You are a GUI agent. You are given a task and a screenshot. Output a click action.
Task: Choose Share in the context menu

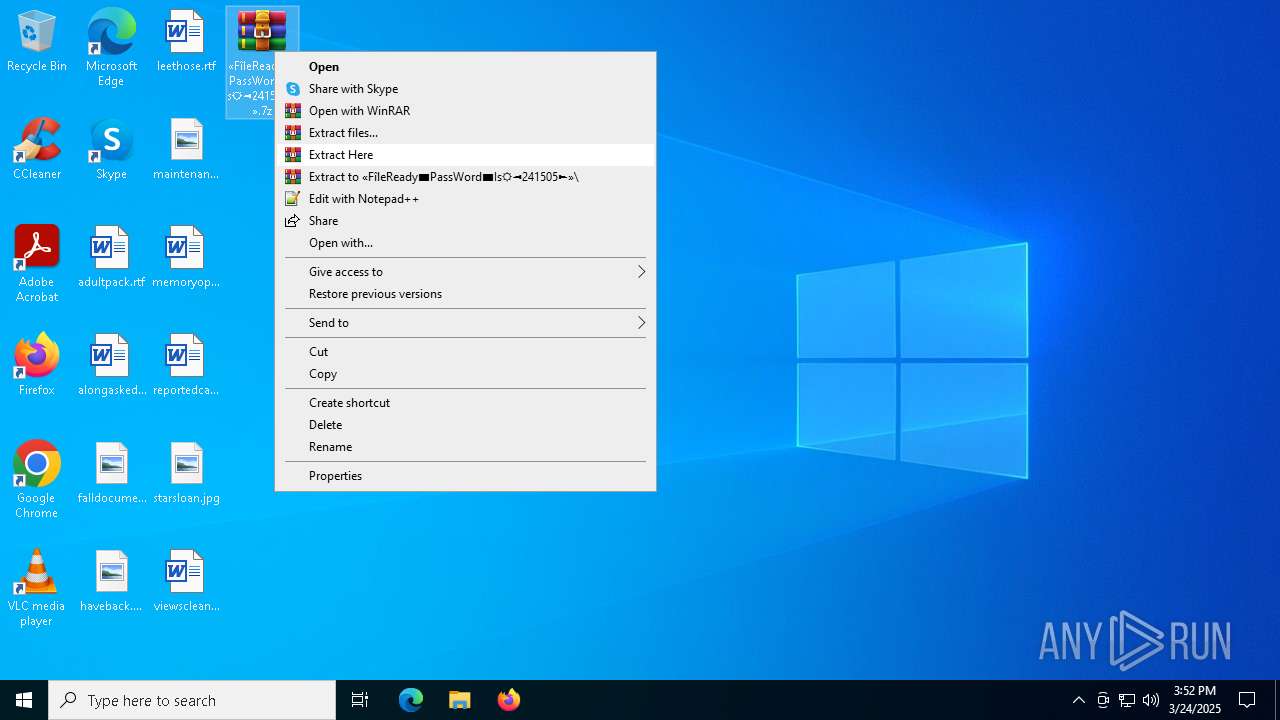point(465,221)
